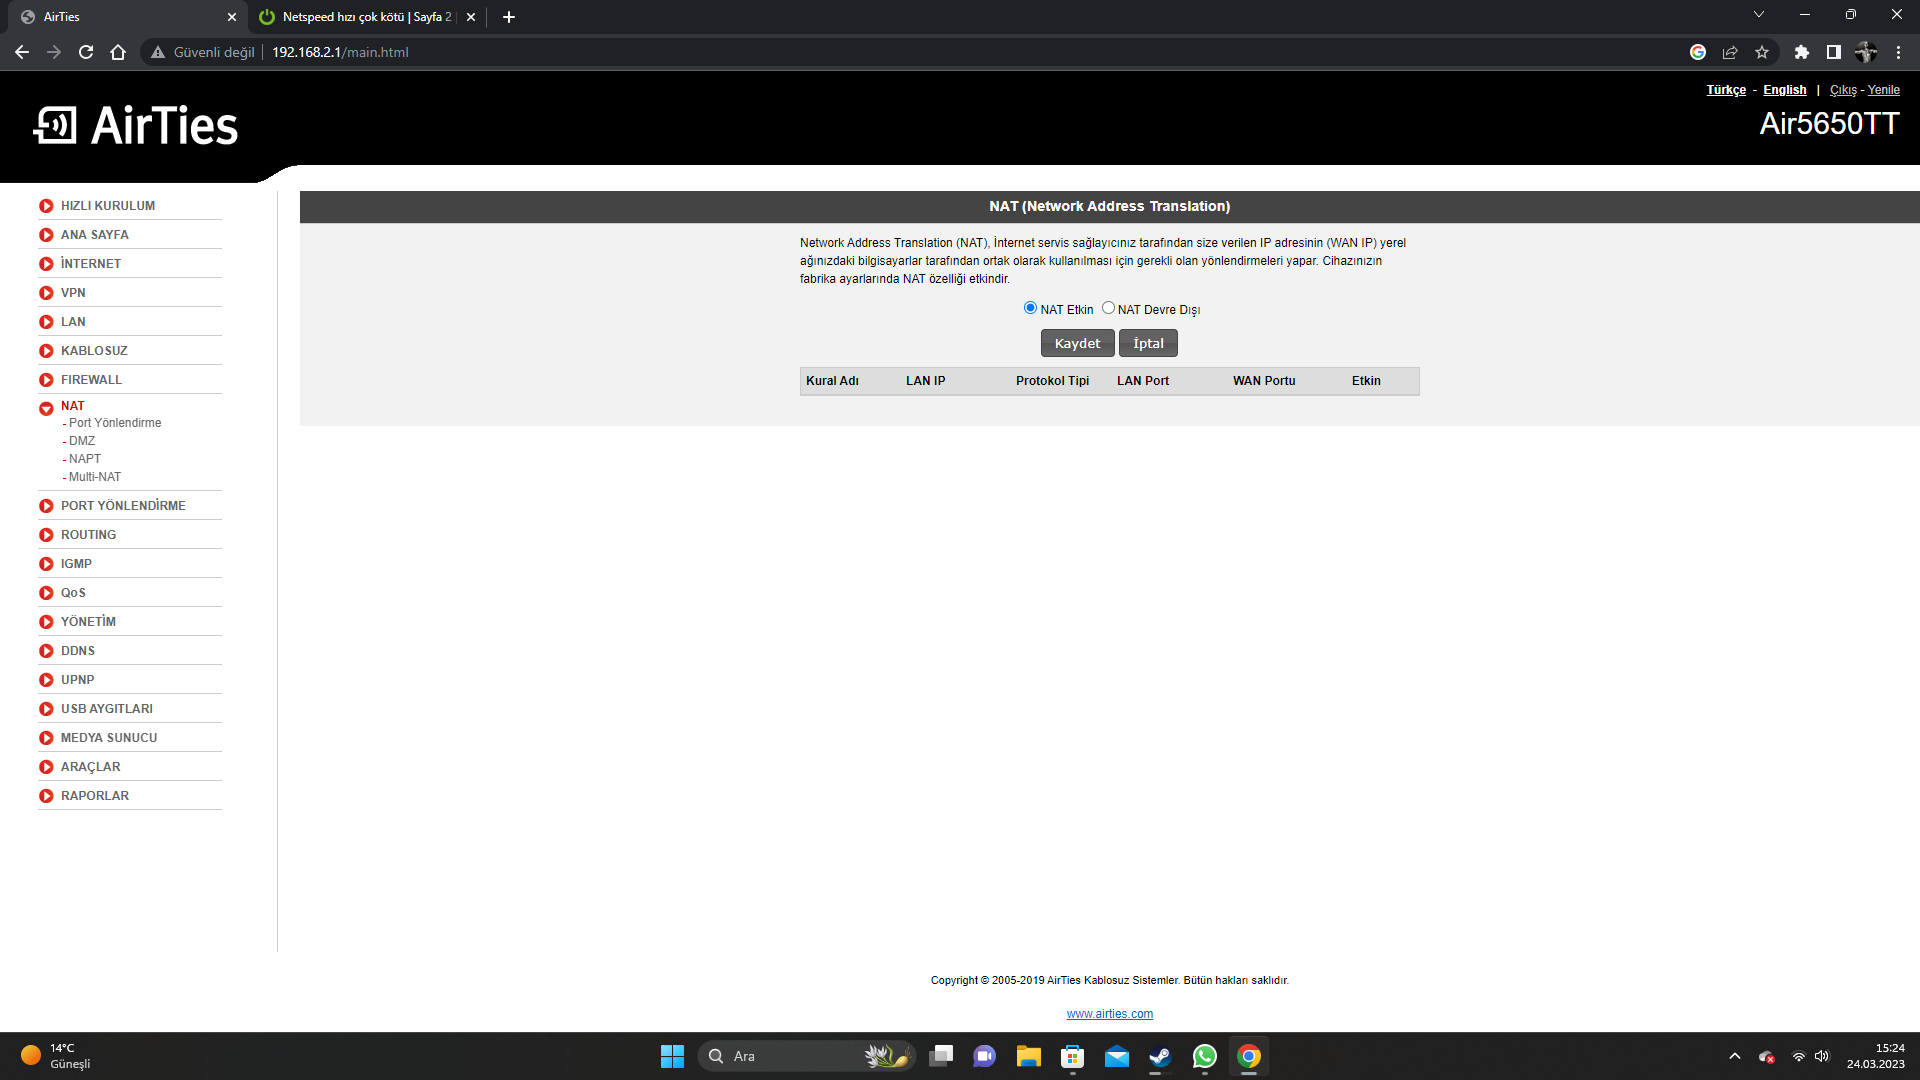Collapse the NAT sidebar section
This screenshot has height=1080, width=1920.
point(72,406)
